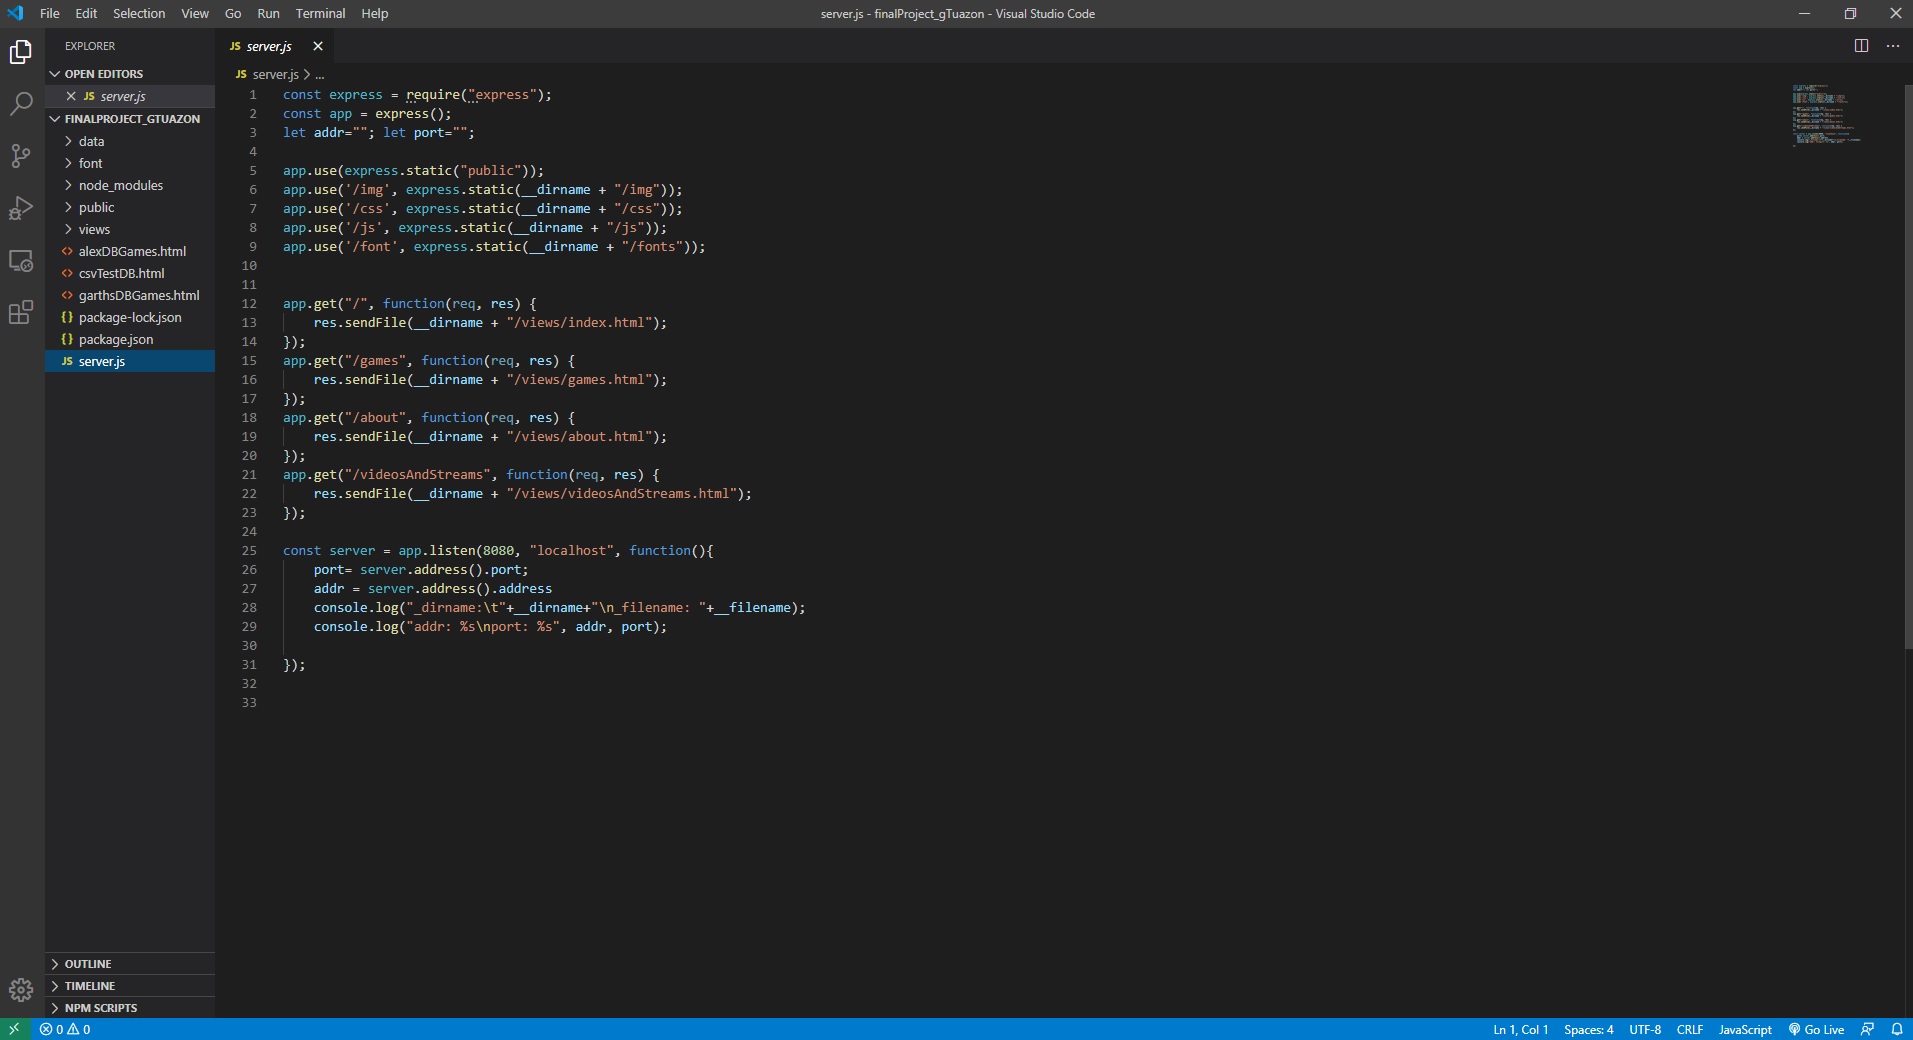Change the CRLF line ending setting
Image resolution: width=1913 pixels, height=1040 pixels.
tap(1689, 1029)
